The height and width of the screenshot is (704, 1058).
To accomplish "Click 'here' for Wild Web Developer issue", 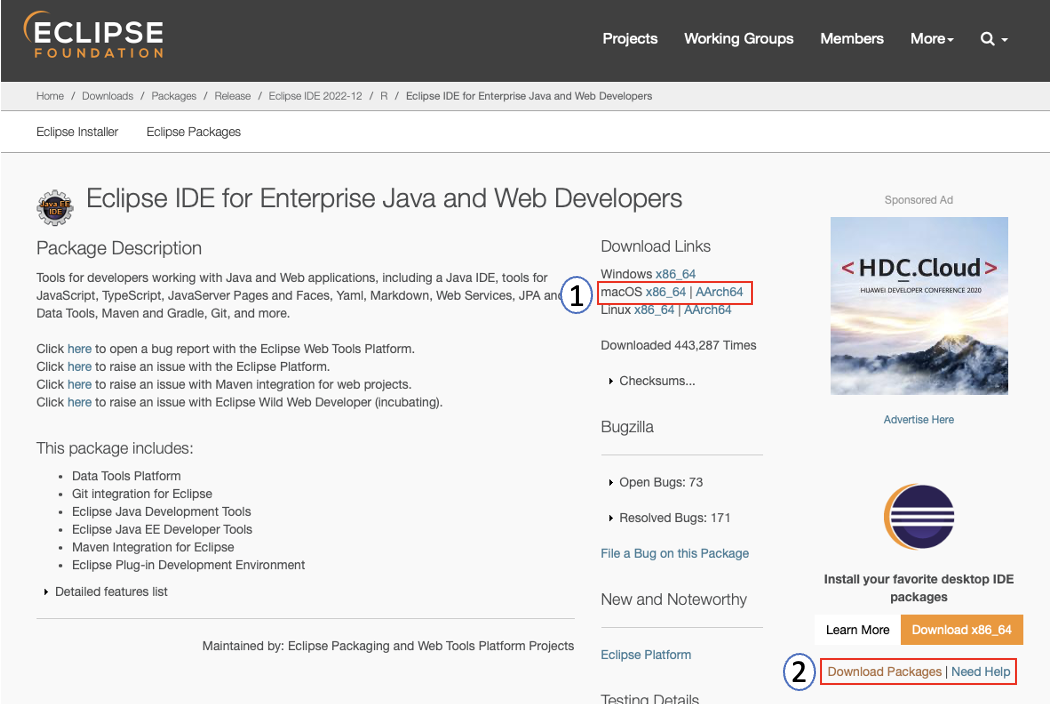I will point(79,402).
